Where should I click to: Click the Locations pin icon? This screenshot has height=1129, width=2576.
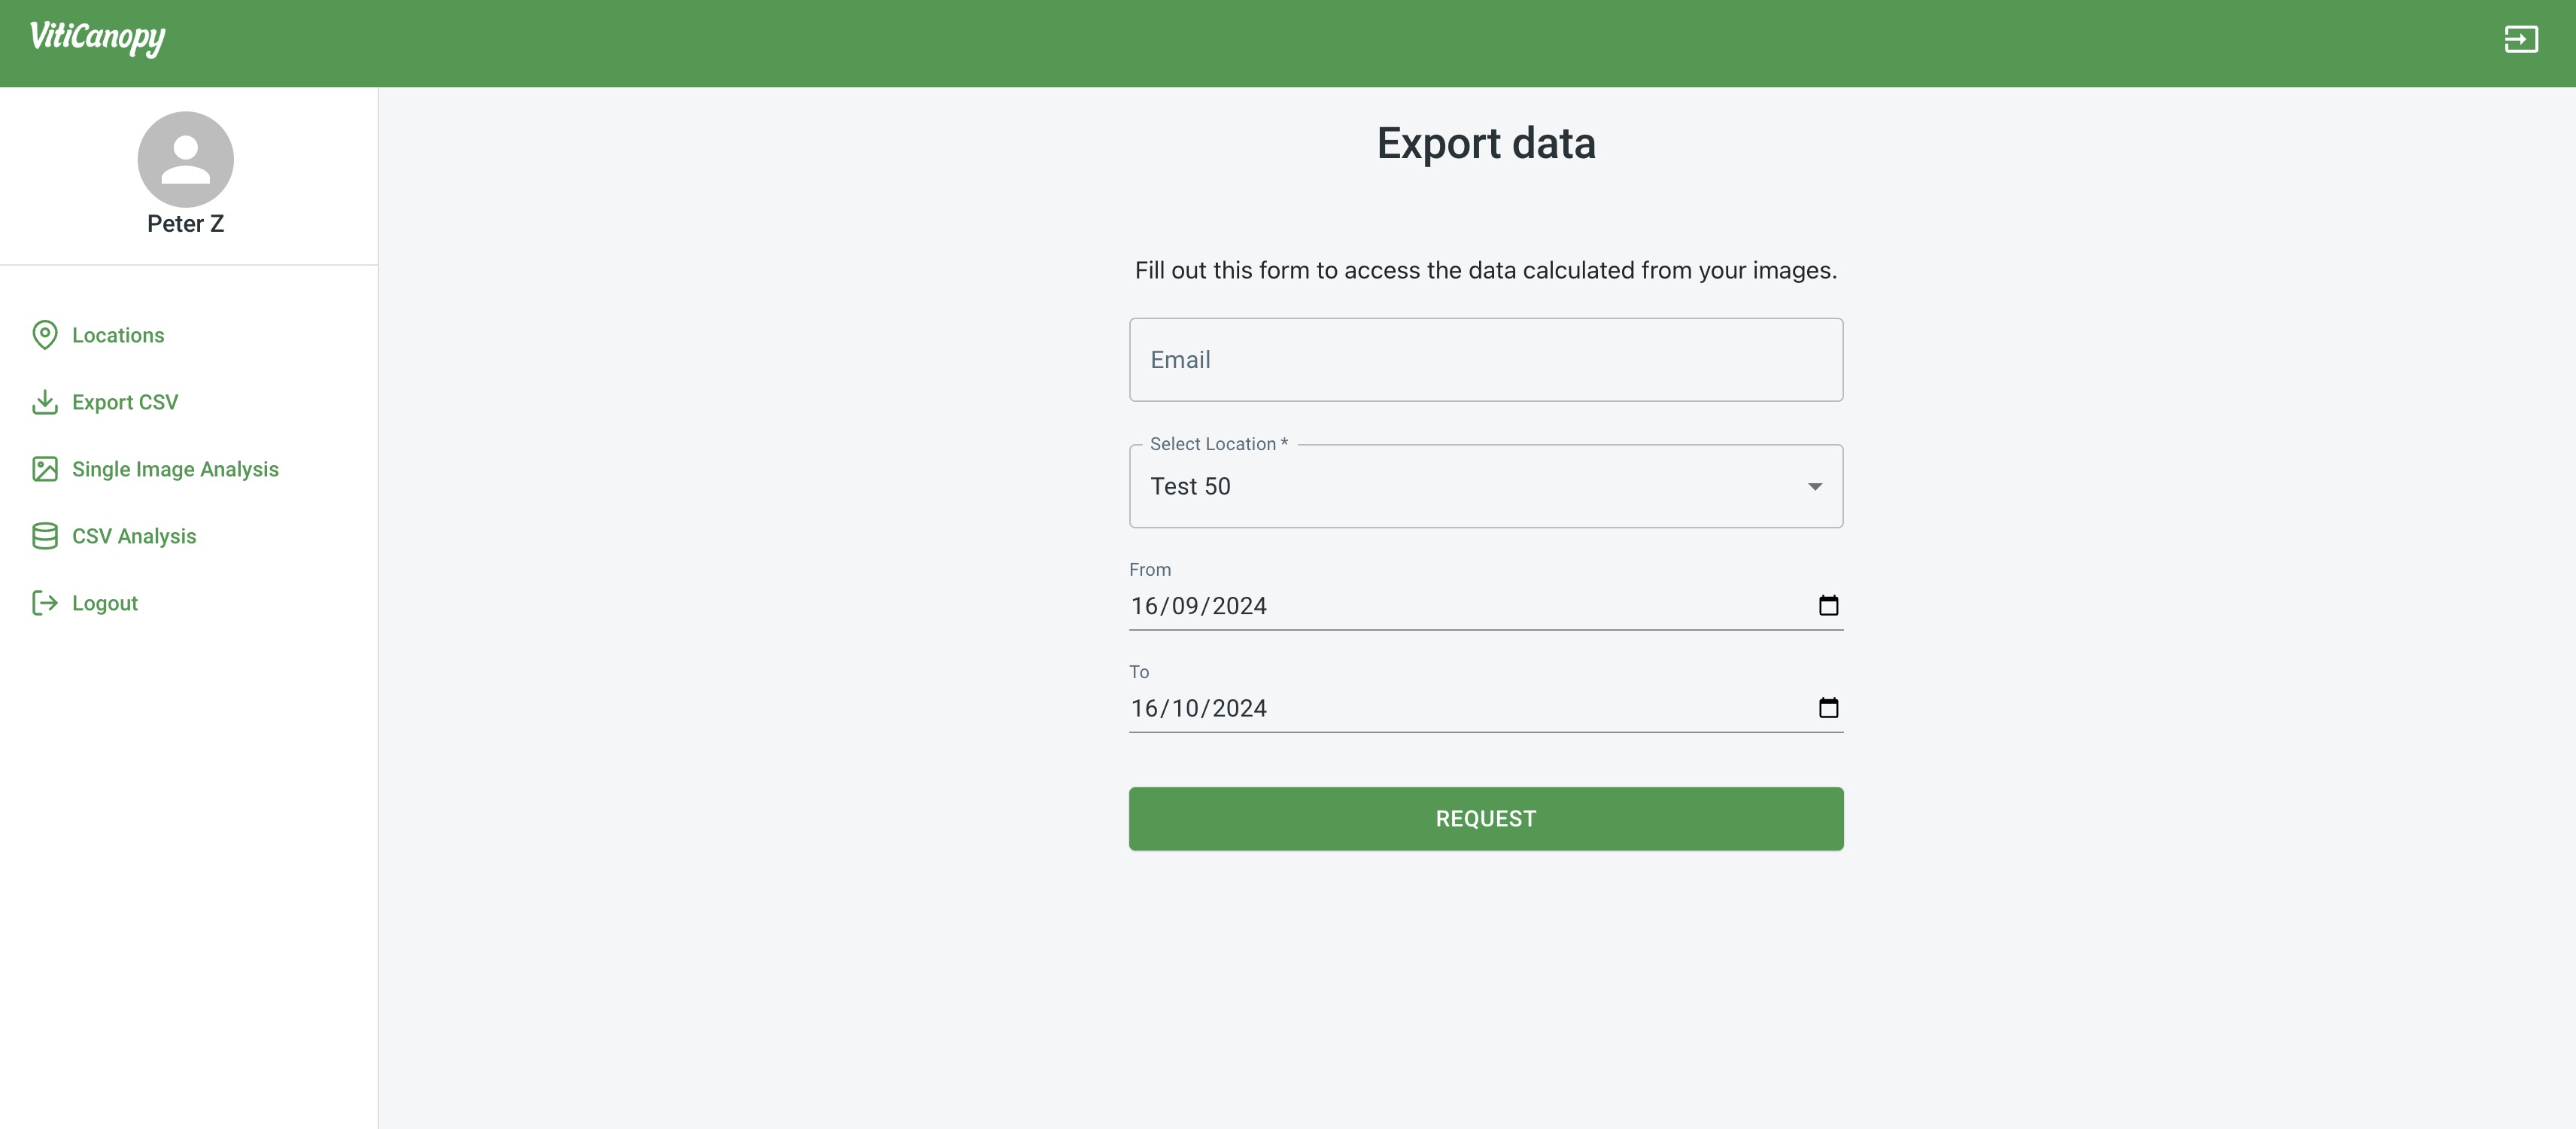(x=45, y=335)
